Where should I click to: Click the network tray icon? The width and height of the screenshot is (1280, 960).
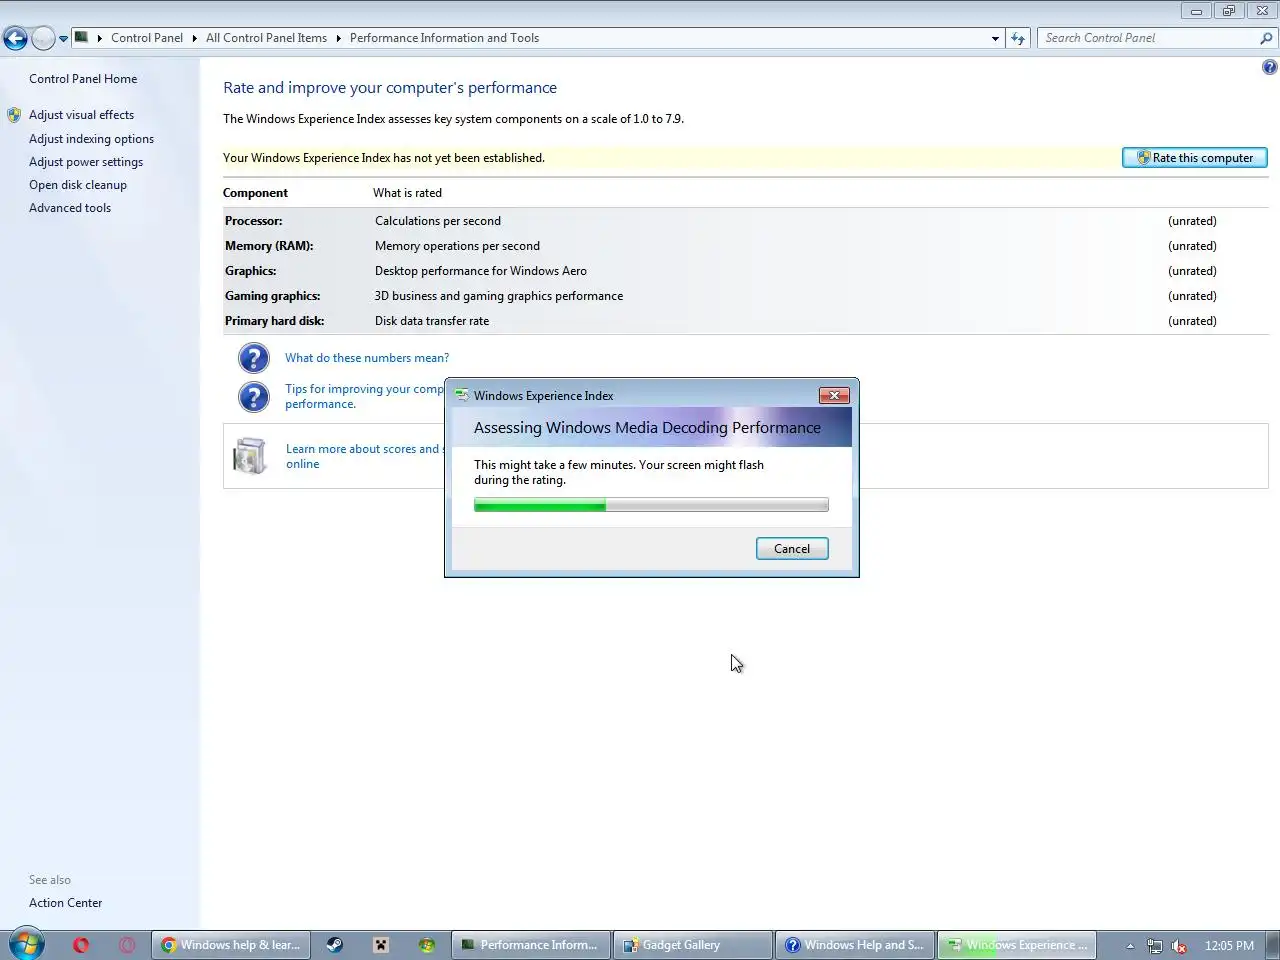coord(1154,946)
